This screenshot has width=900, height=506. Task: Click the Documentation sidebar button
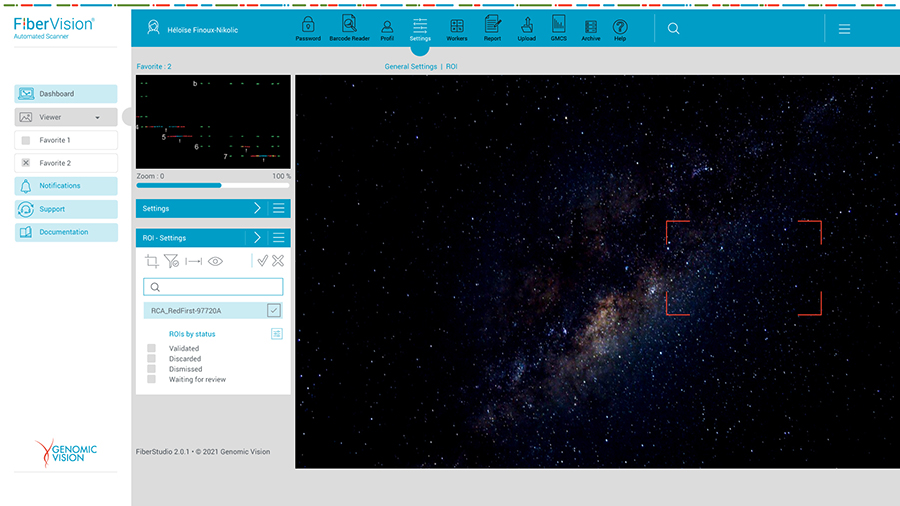tap(66, 232)
